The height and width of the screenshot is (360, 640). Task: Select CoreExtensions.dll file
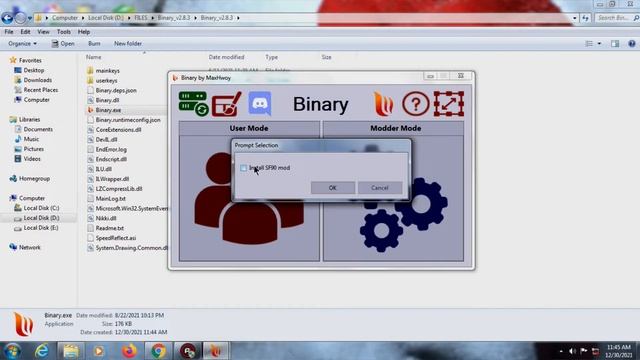pyautogui.click(x=118, y=130)
